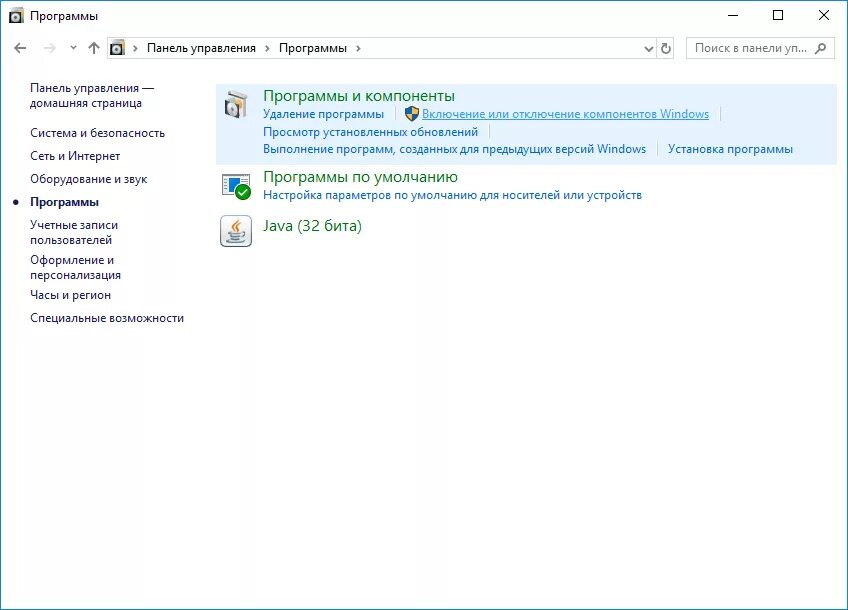
Task: Select 'Оборудование и звук' in sidebar
Action: point(89,179)
